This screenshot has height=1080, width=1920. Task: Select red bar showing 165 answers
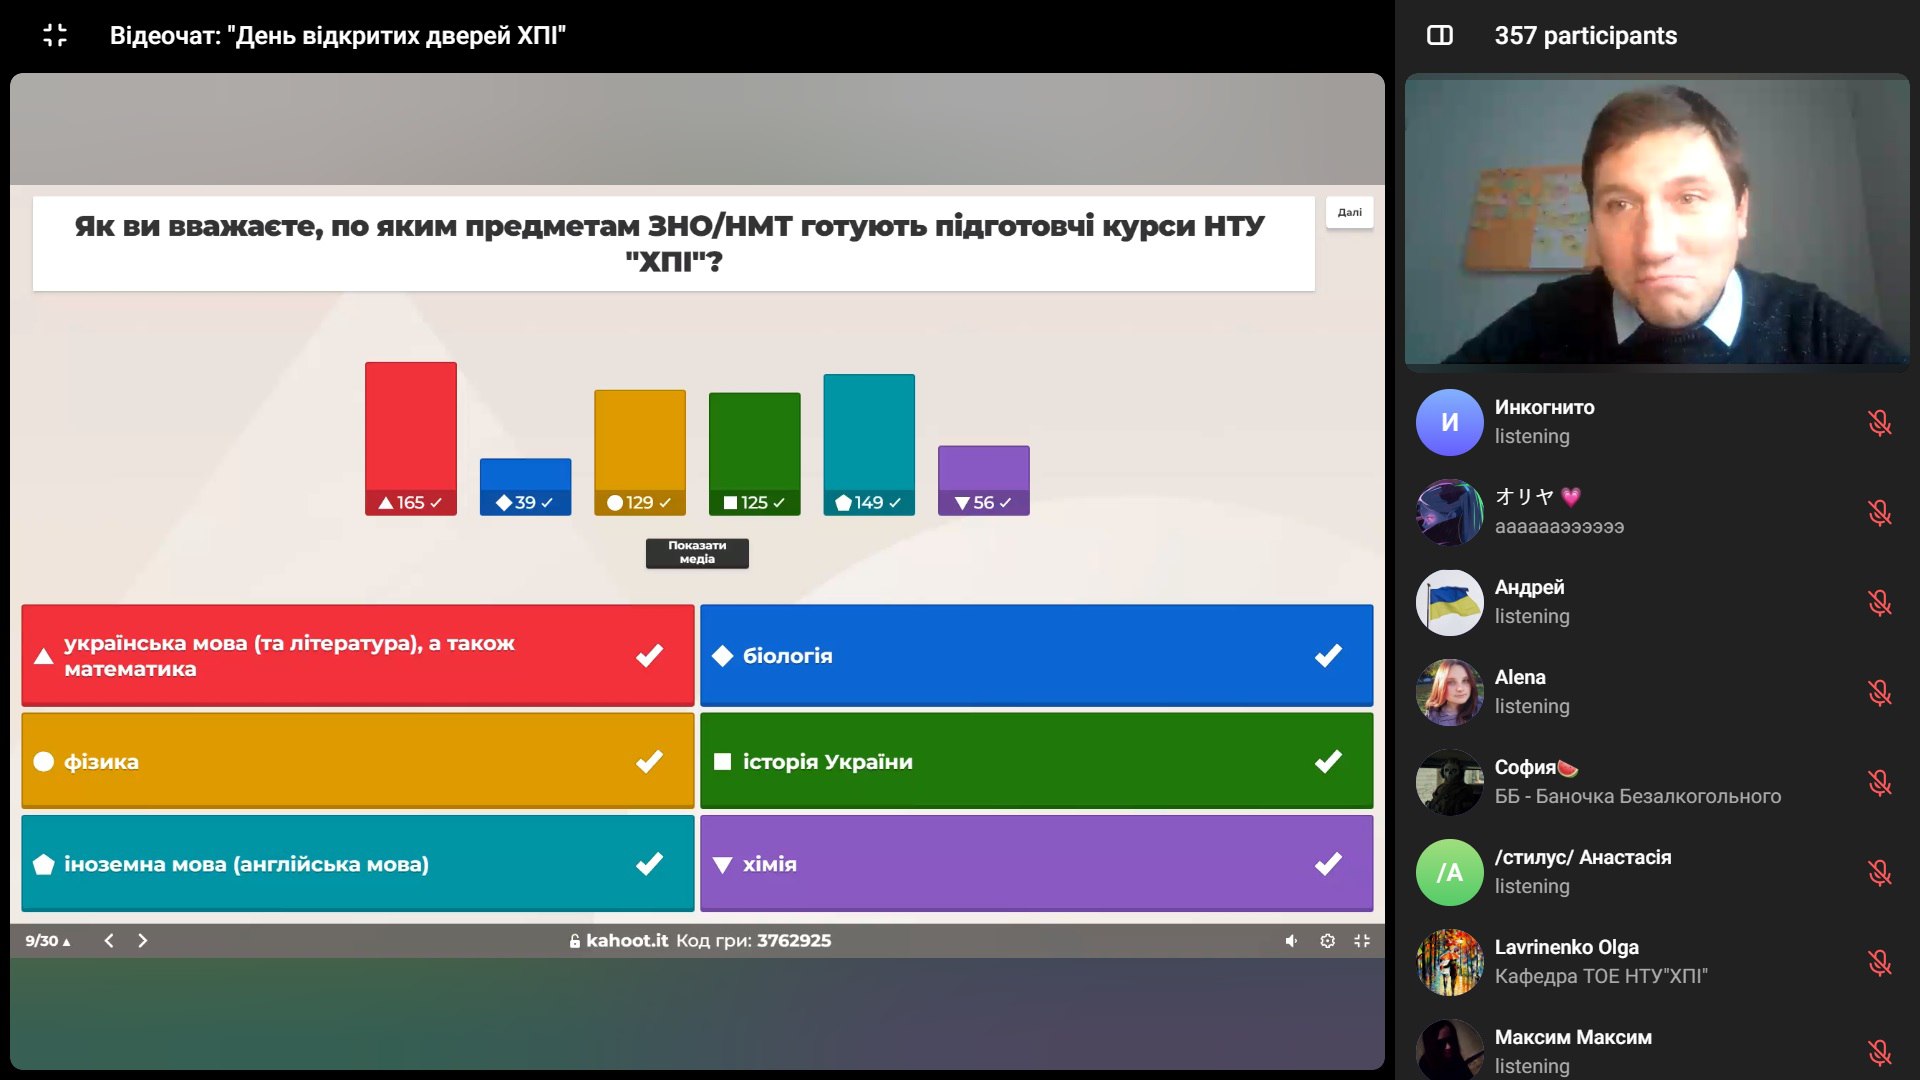[411, 439]
